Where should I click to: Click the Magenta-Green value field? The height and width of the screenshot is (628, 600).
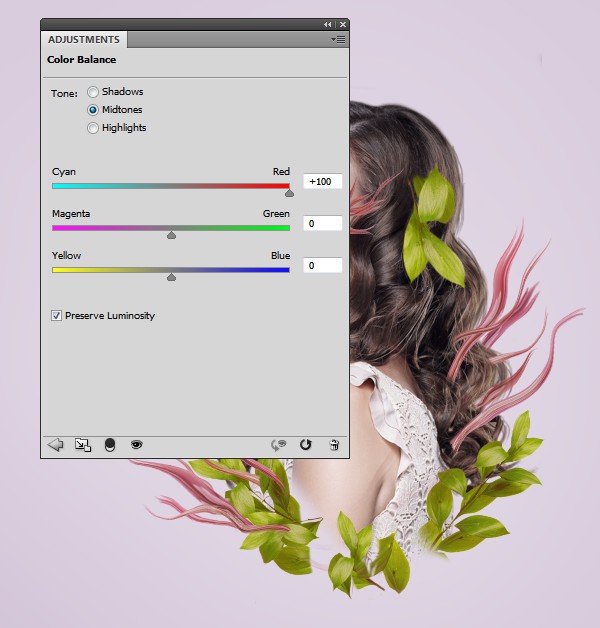point(323,223)
